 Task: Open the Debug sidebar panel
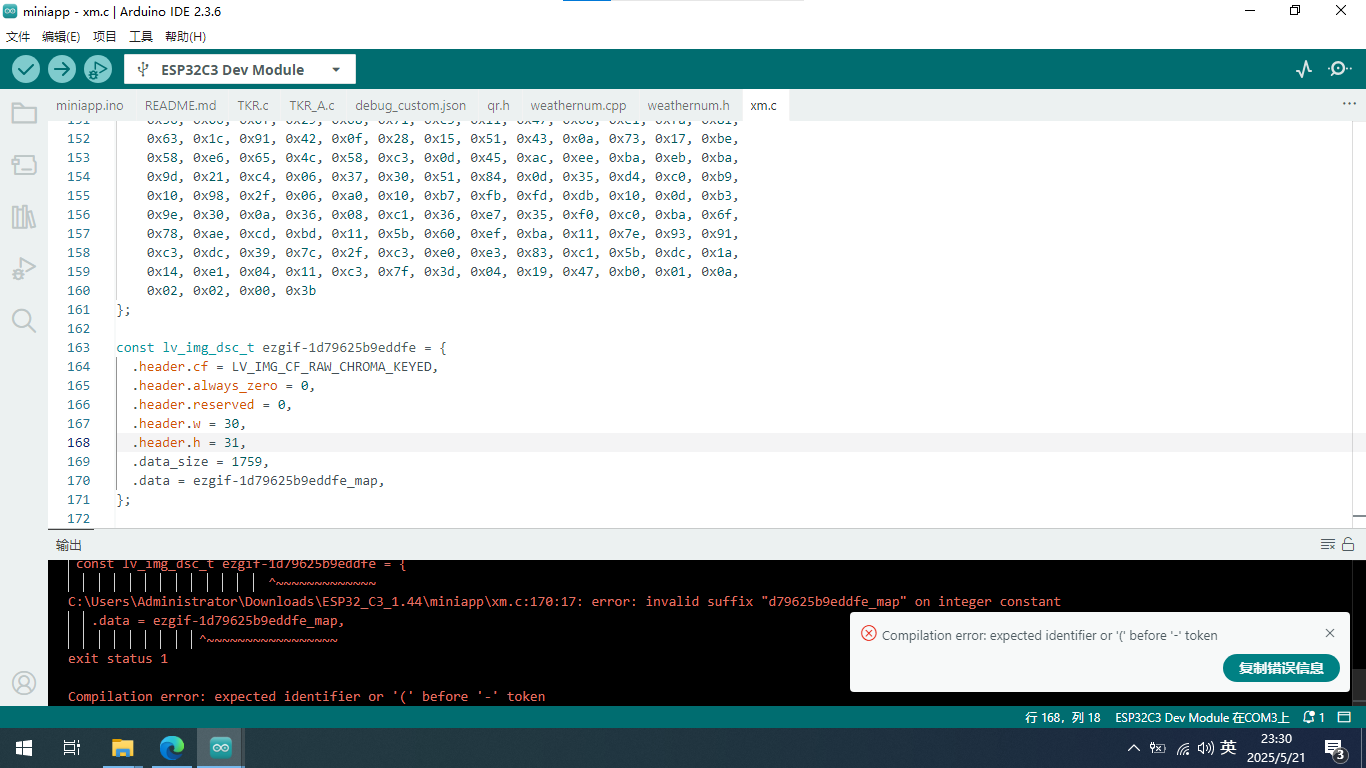point(24,268)
